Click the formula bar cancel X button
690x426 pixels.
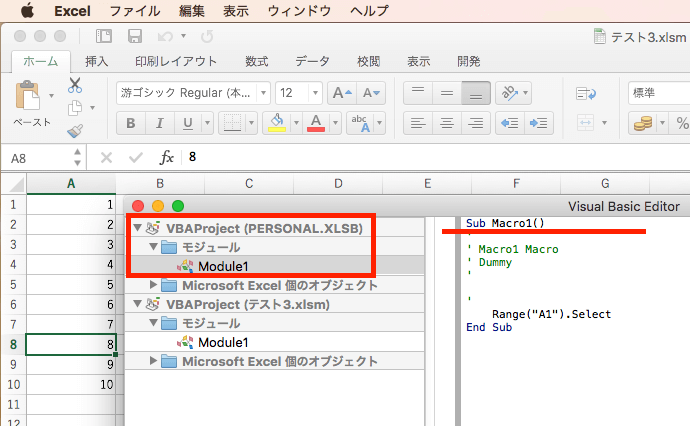coord(106,158)
